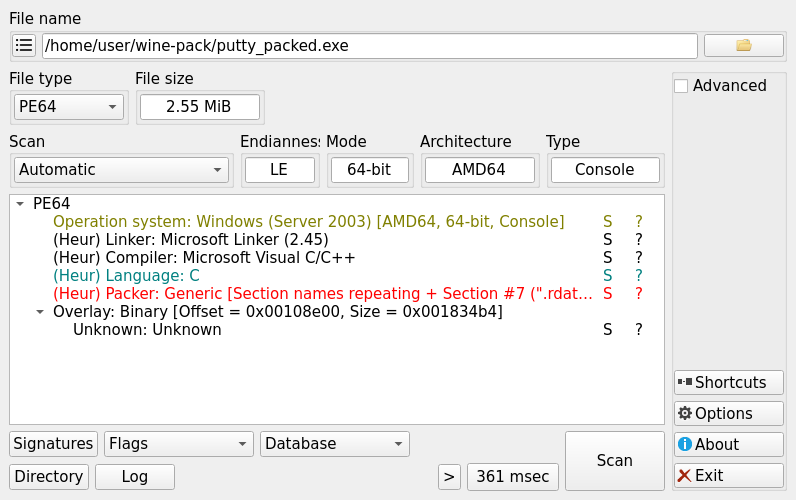
Task: Open the File type PE64 dropdown
Action: [x=69, y=107]
